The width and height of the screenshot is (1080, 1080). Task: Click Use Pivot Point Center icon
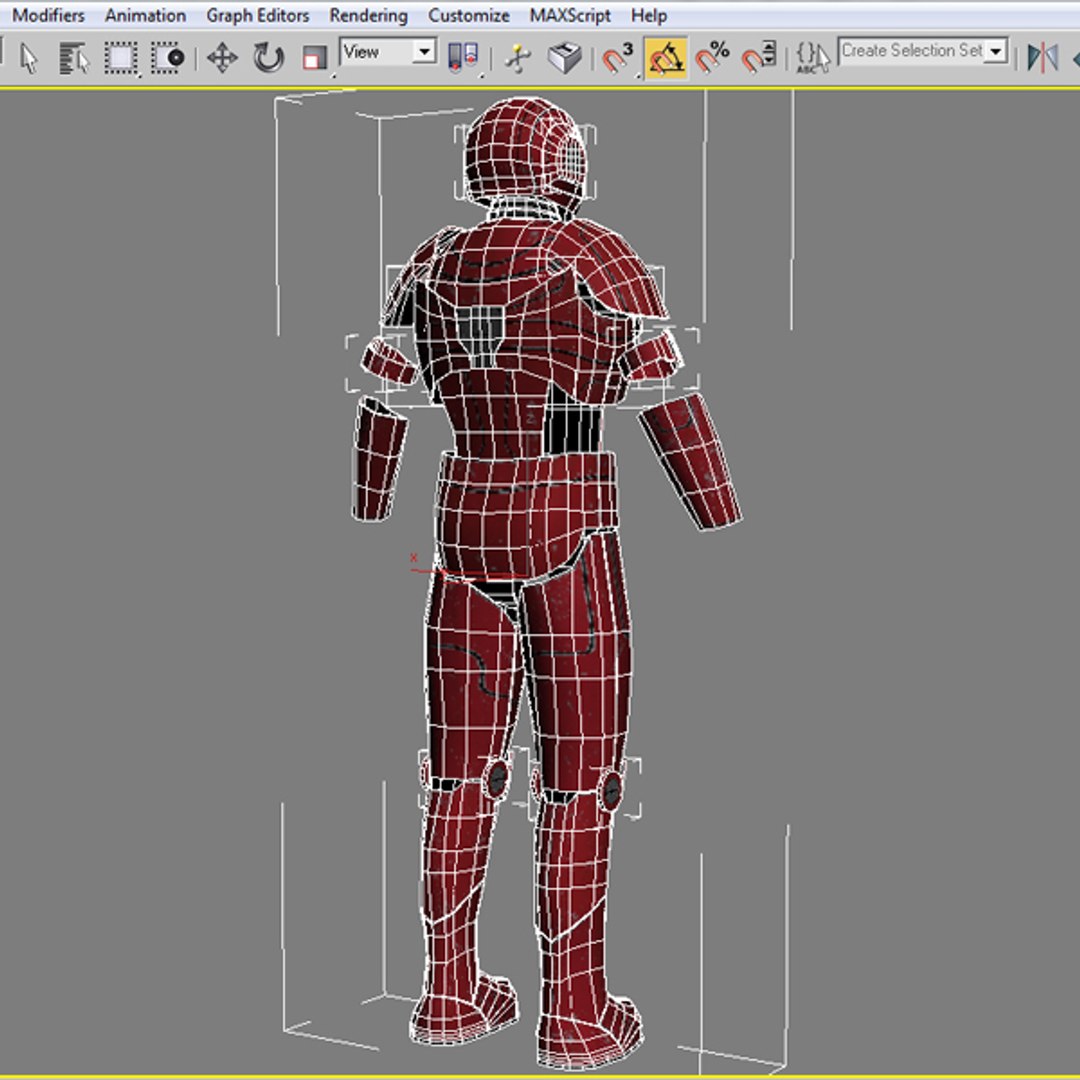coord(463,58)
